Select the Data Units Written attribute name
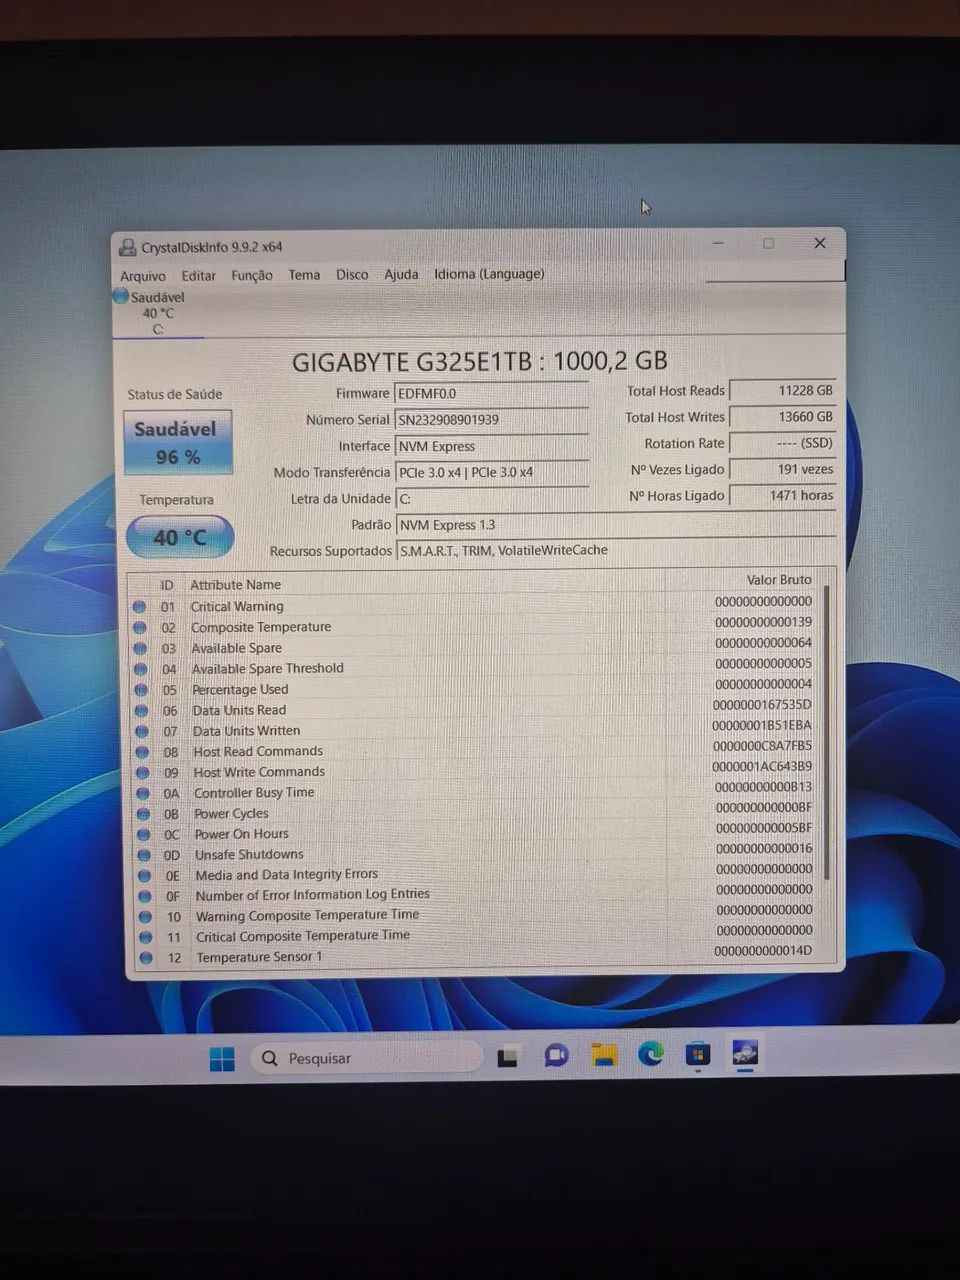The height and width of the screenshot is (1280, 960). [x=246, y=731]
